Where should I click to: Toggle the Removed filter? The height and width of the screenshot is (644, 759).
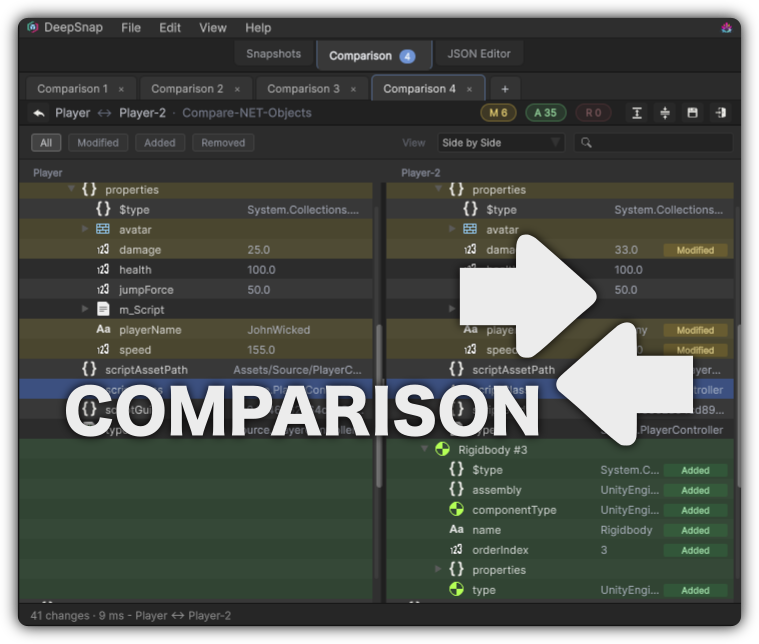pyautogui.click(x=223, y=143)
